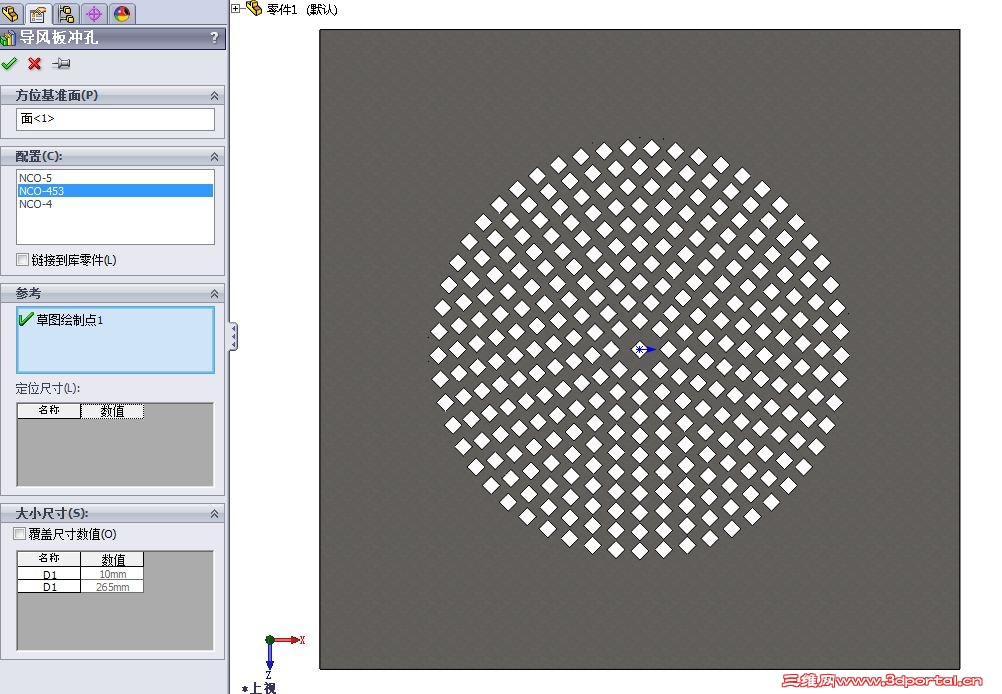Viewport: 1002px width, 694px height.
Task: Collapse the 参考 section
Action: click(x=214, y=293)
